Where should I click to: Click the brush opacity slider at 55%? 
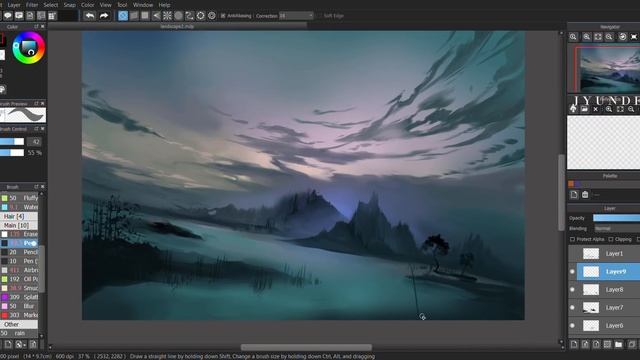tap(12, 153)
